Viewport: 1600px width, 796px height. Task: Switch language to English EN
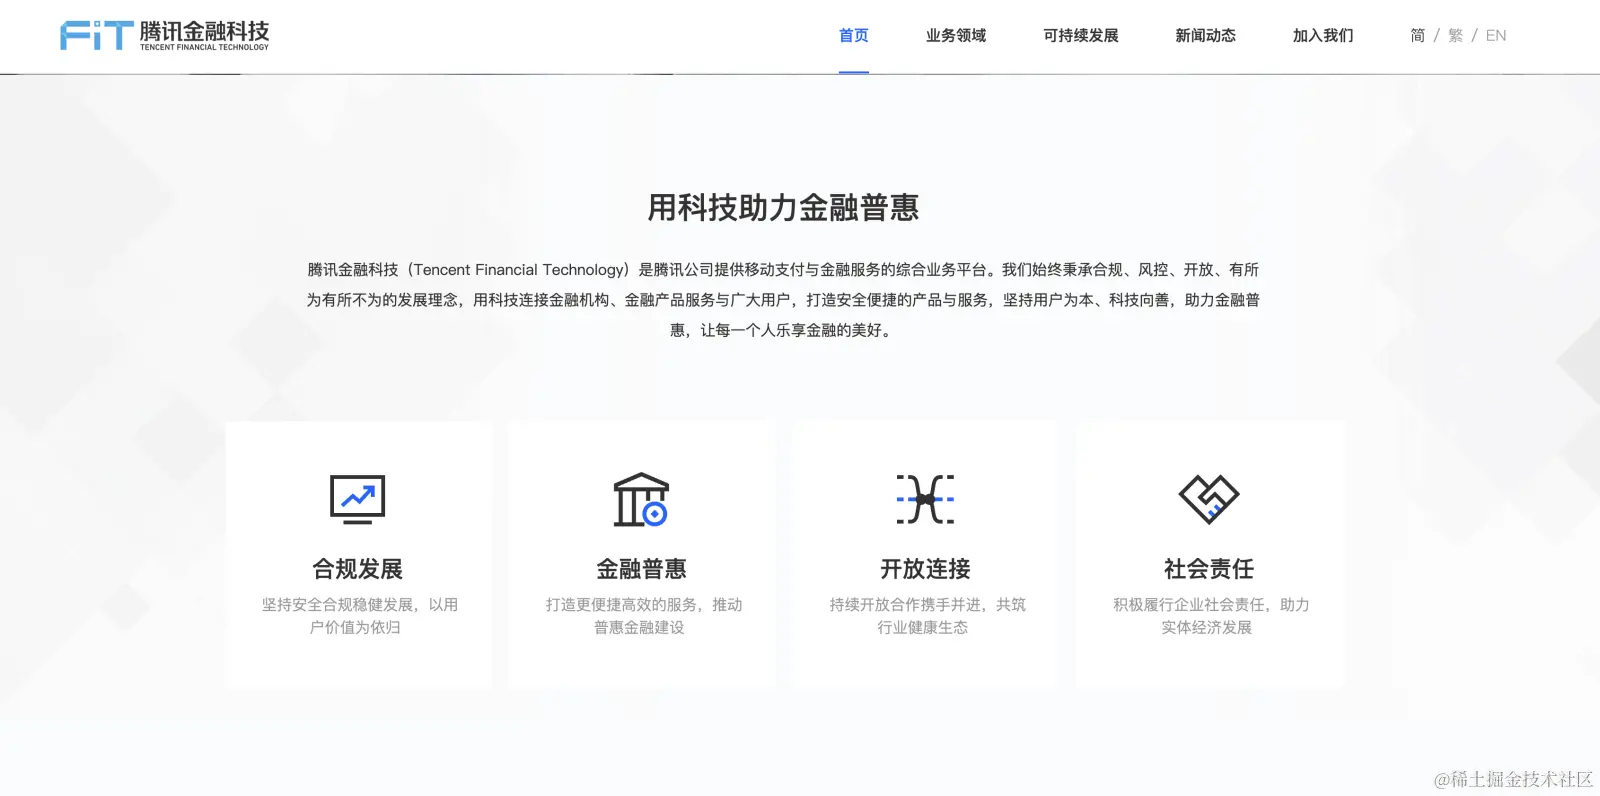[1496, 36]
